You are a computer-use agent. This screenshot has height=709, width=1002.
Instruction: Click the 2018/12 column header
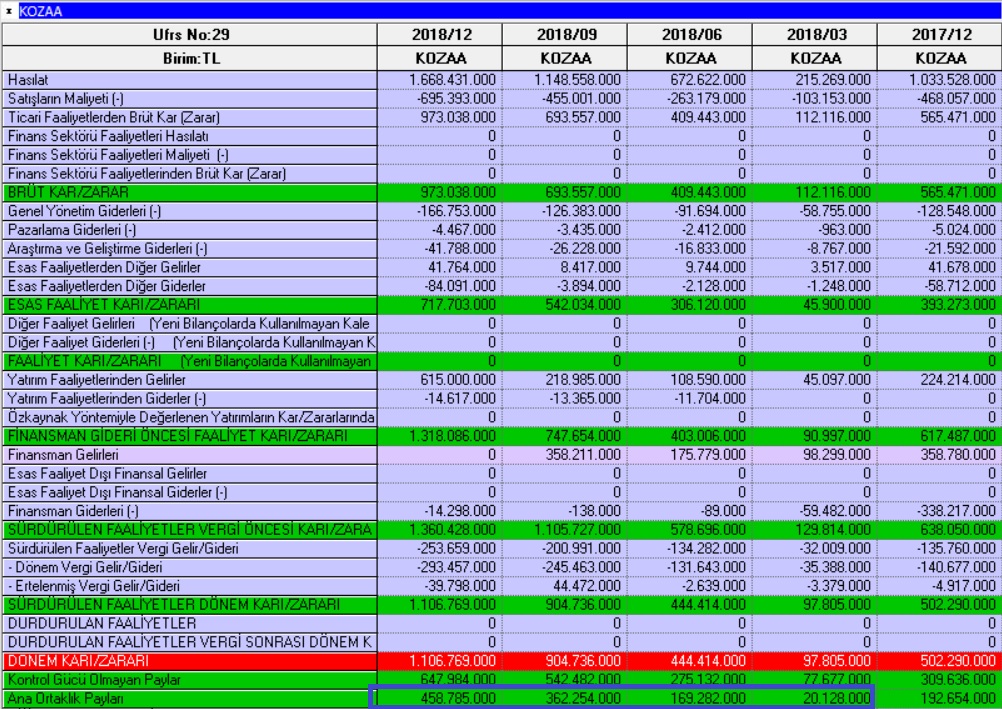point(440,35)
